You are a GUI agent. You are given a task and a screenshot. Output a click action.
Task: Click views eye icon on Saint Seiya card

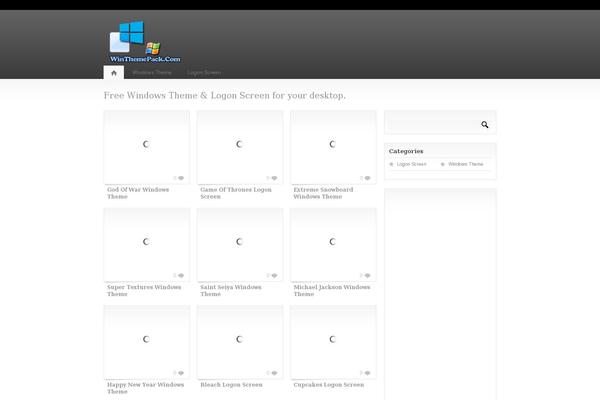coord(274,276)
